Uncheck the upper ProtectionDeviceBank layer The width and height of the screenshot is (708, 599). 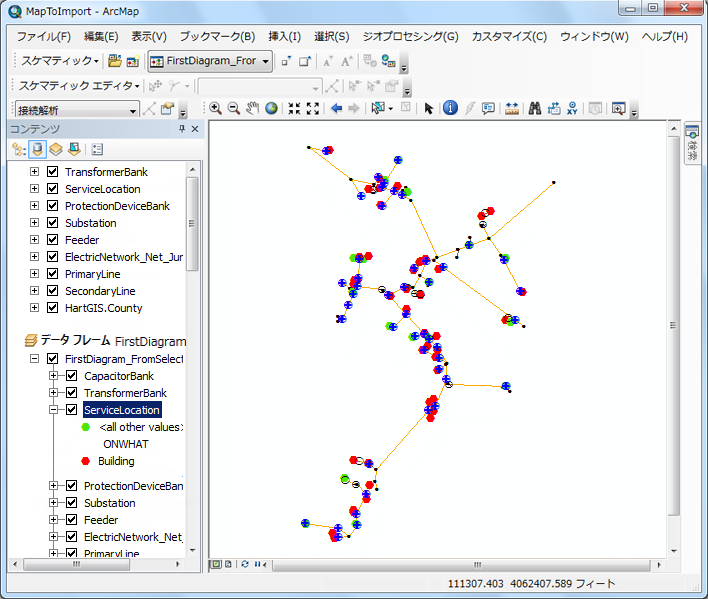point(52,206)
